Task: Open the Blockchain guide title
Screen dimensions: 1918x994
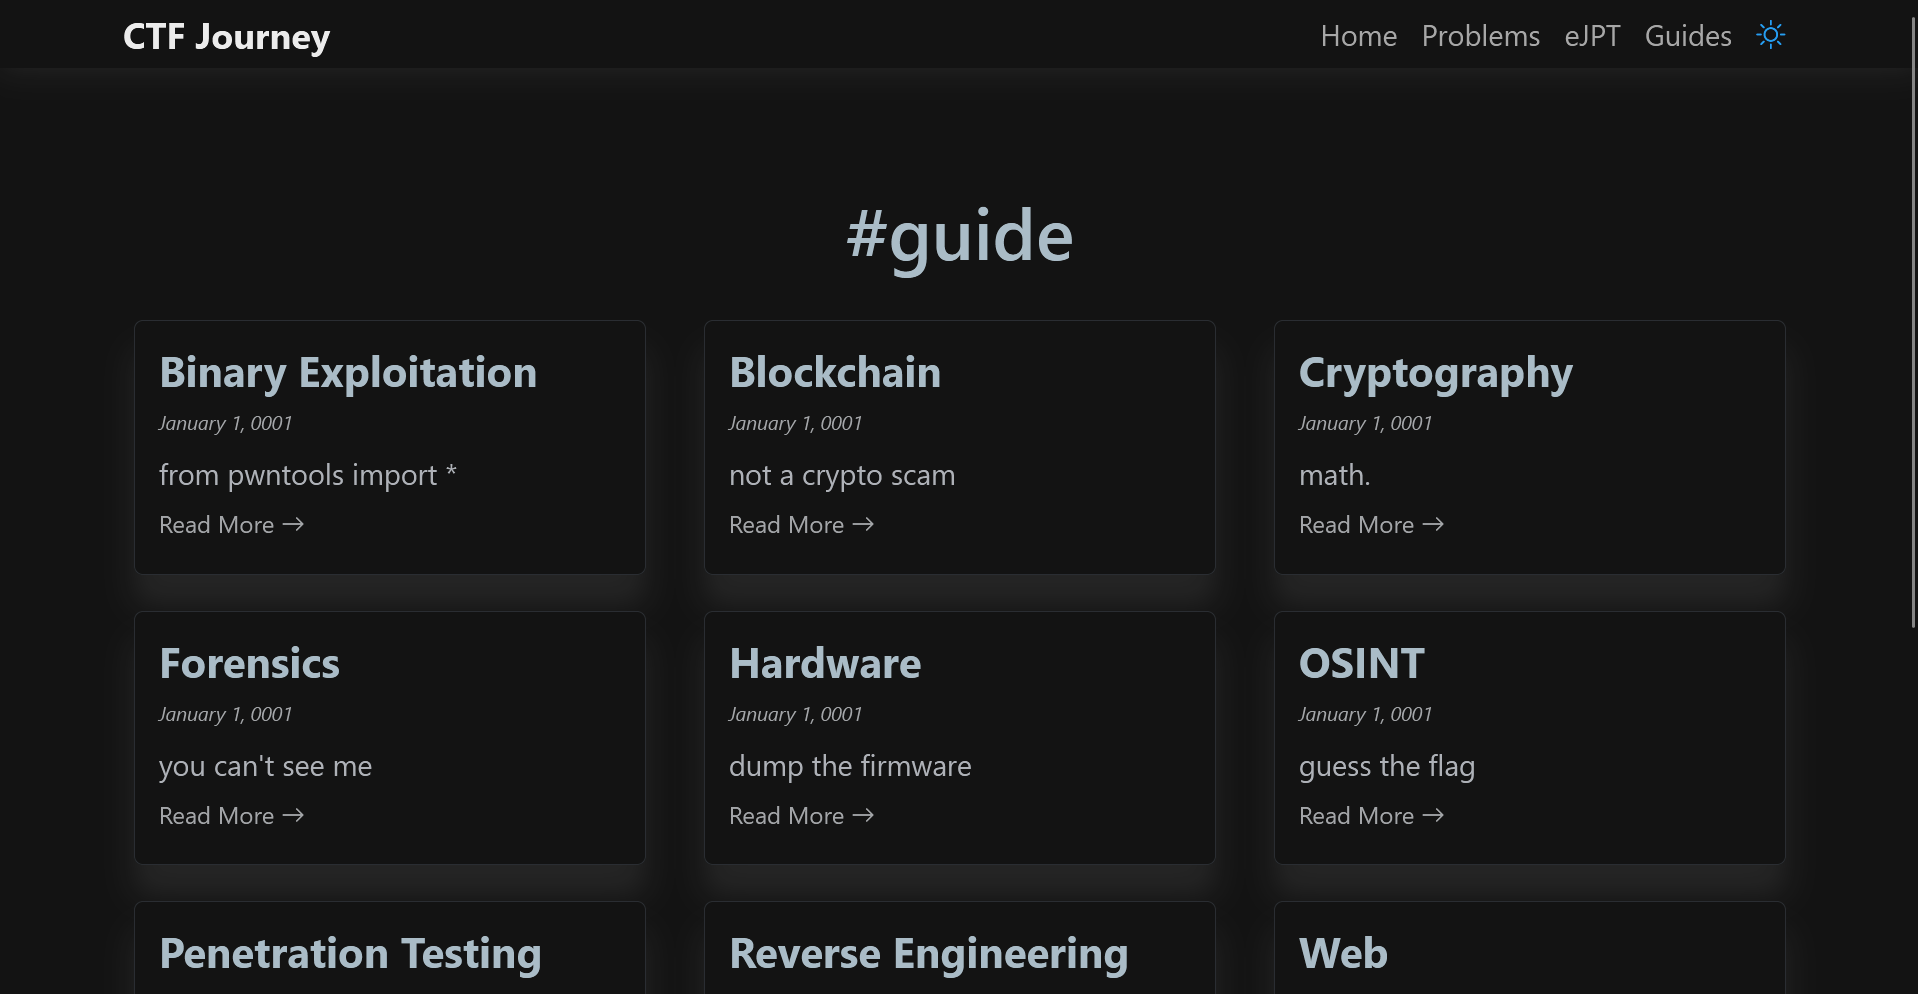Action: click(834, 372)
